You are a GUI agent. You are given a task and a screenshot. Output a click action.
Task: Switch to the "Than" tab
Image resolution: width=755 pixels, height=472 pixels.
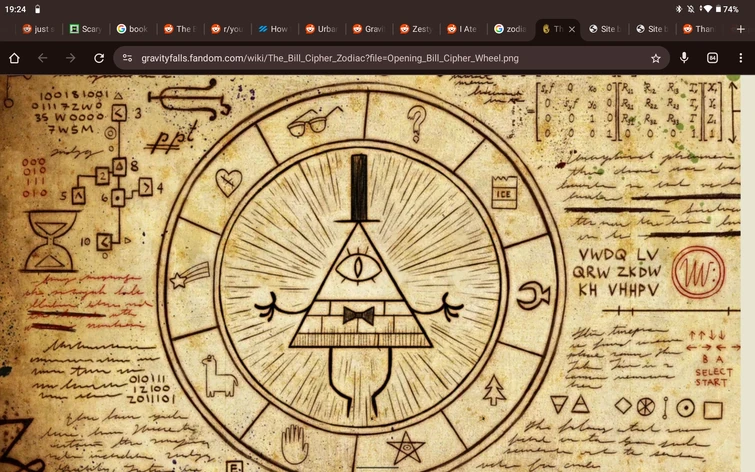(699, 29)
